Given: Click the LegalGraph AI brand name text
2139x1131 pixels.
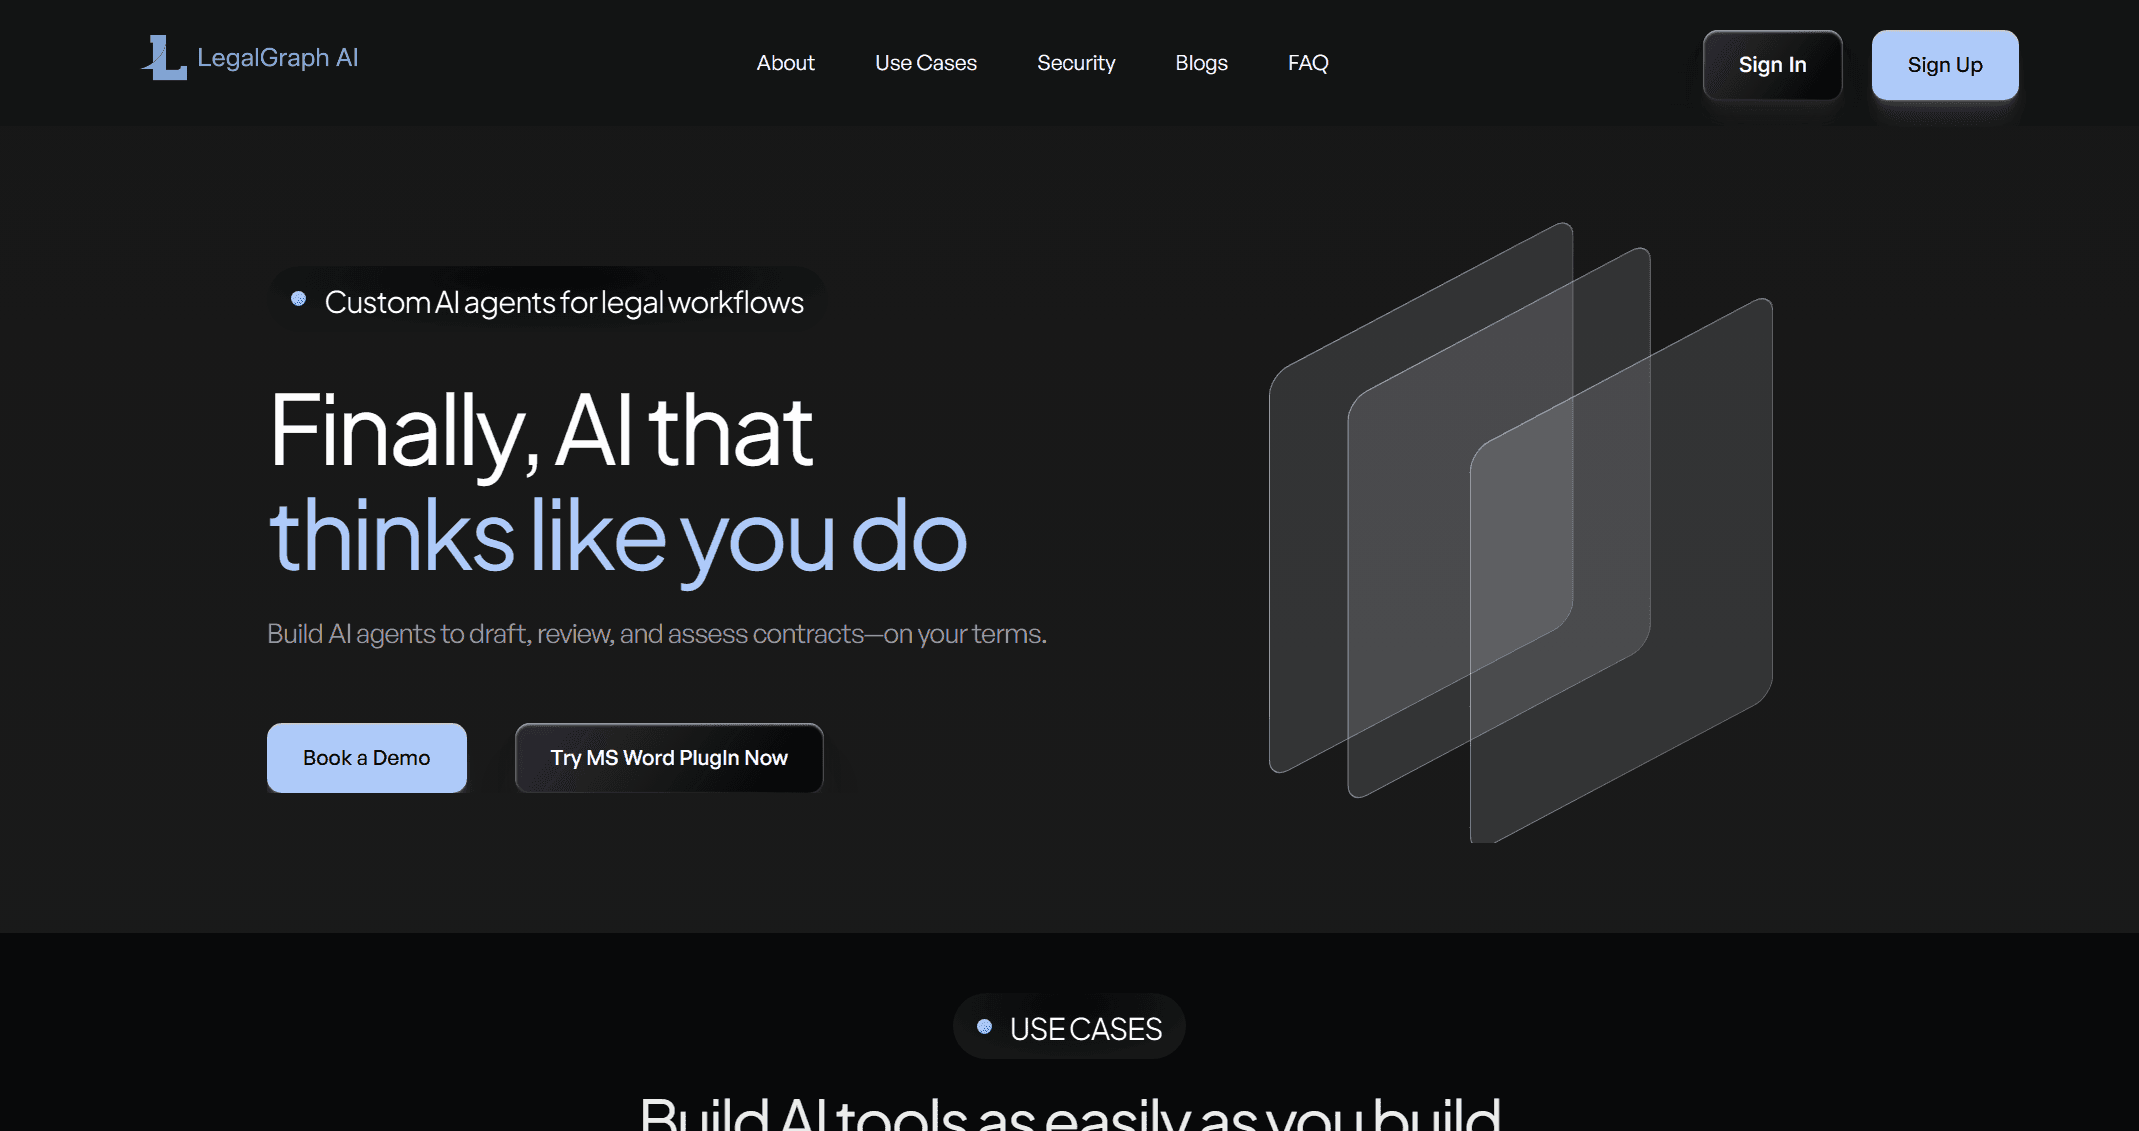Looking at the screenshot, I should (277, 58).
